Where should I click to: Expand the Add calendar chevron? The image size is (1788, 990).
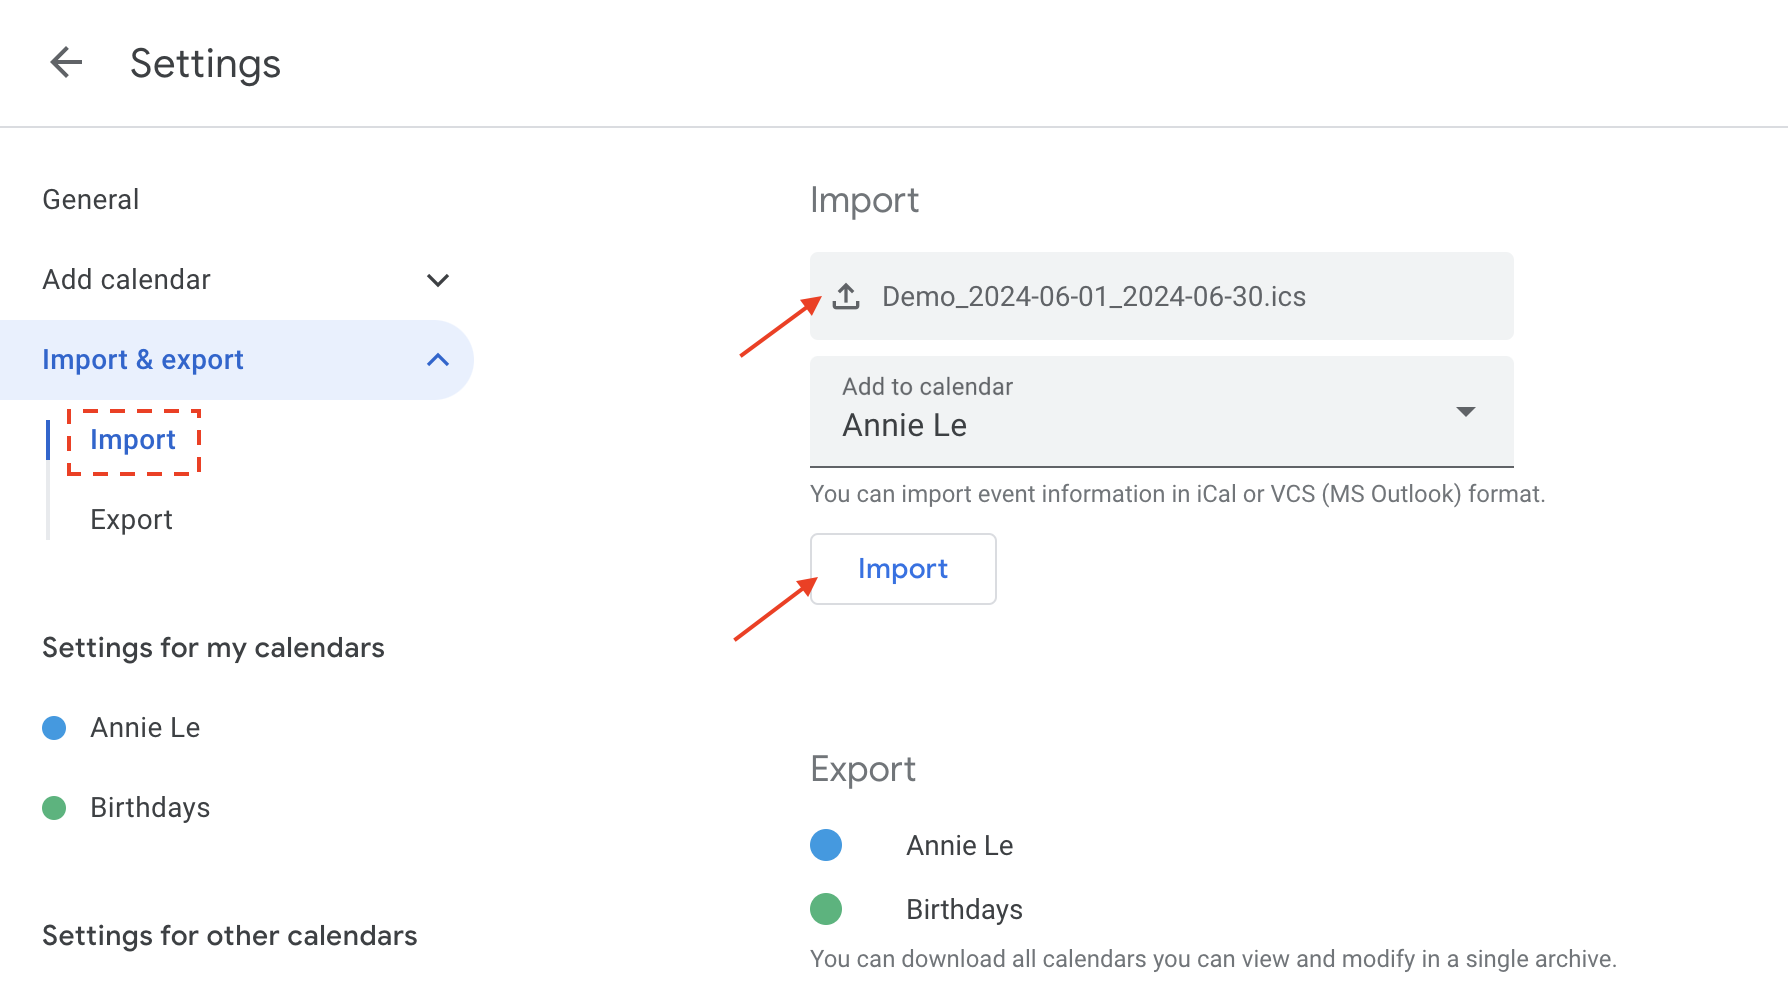(x=437, y=280)
